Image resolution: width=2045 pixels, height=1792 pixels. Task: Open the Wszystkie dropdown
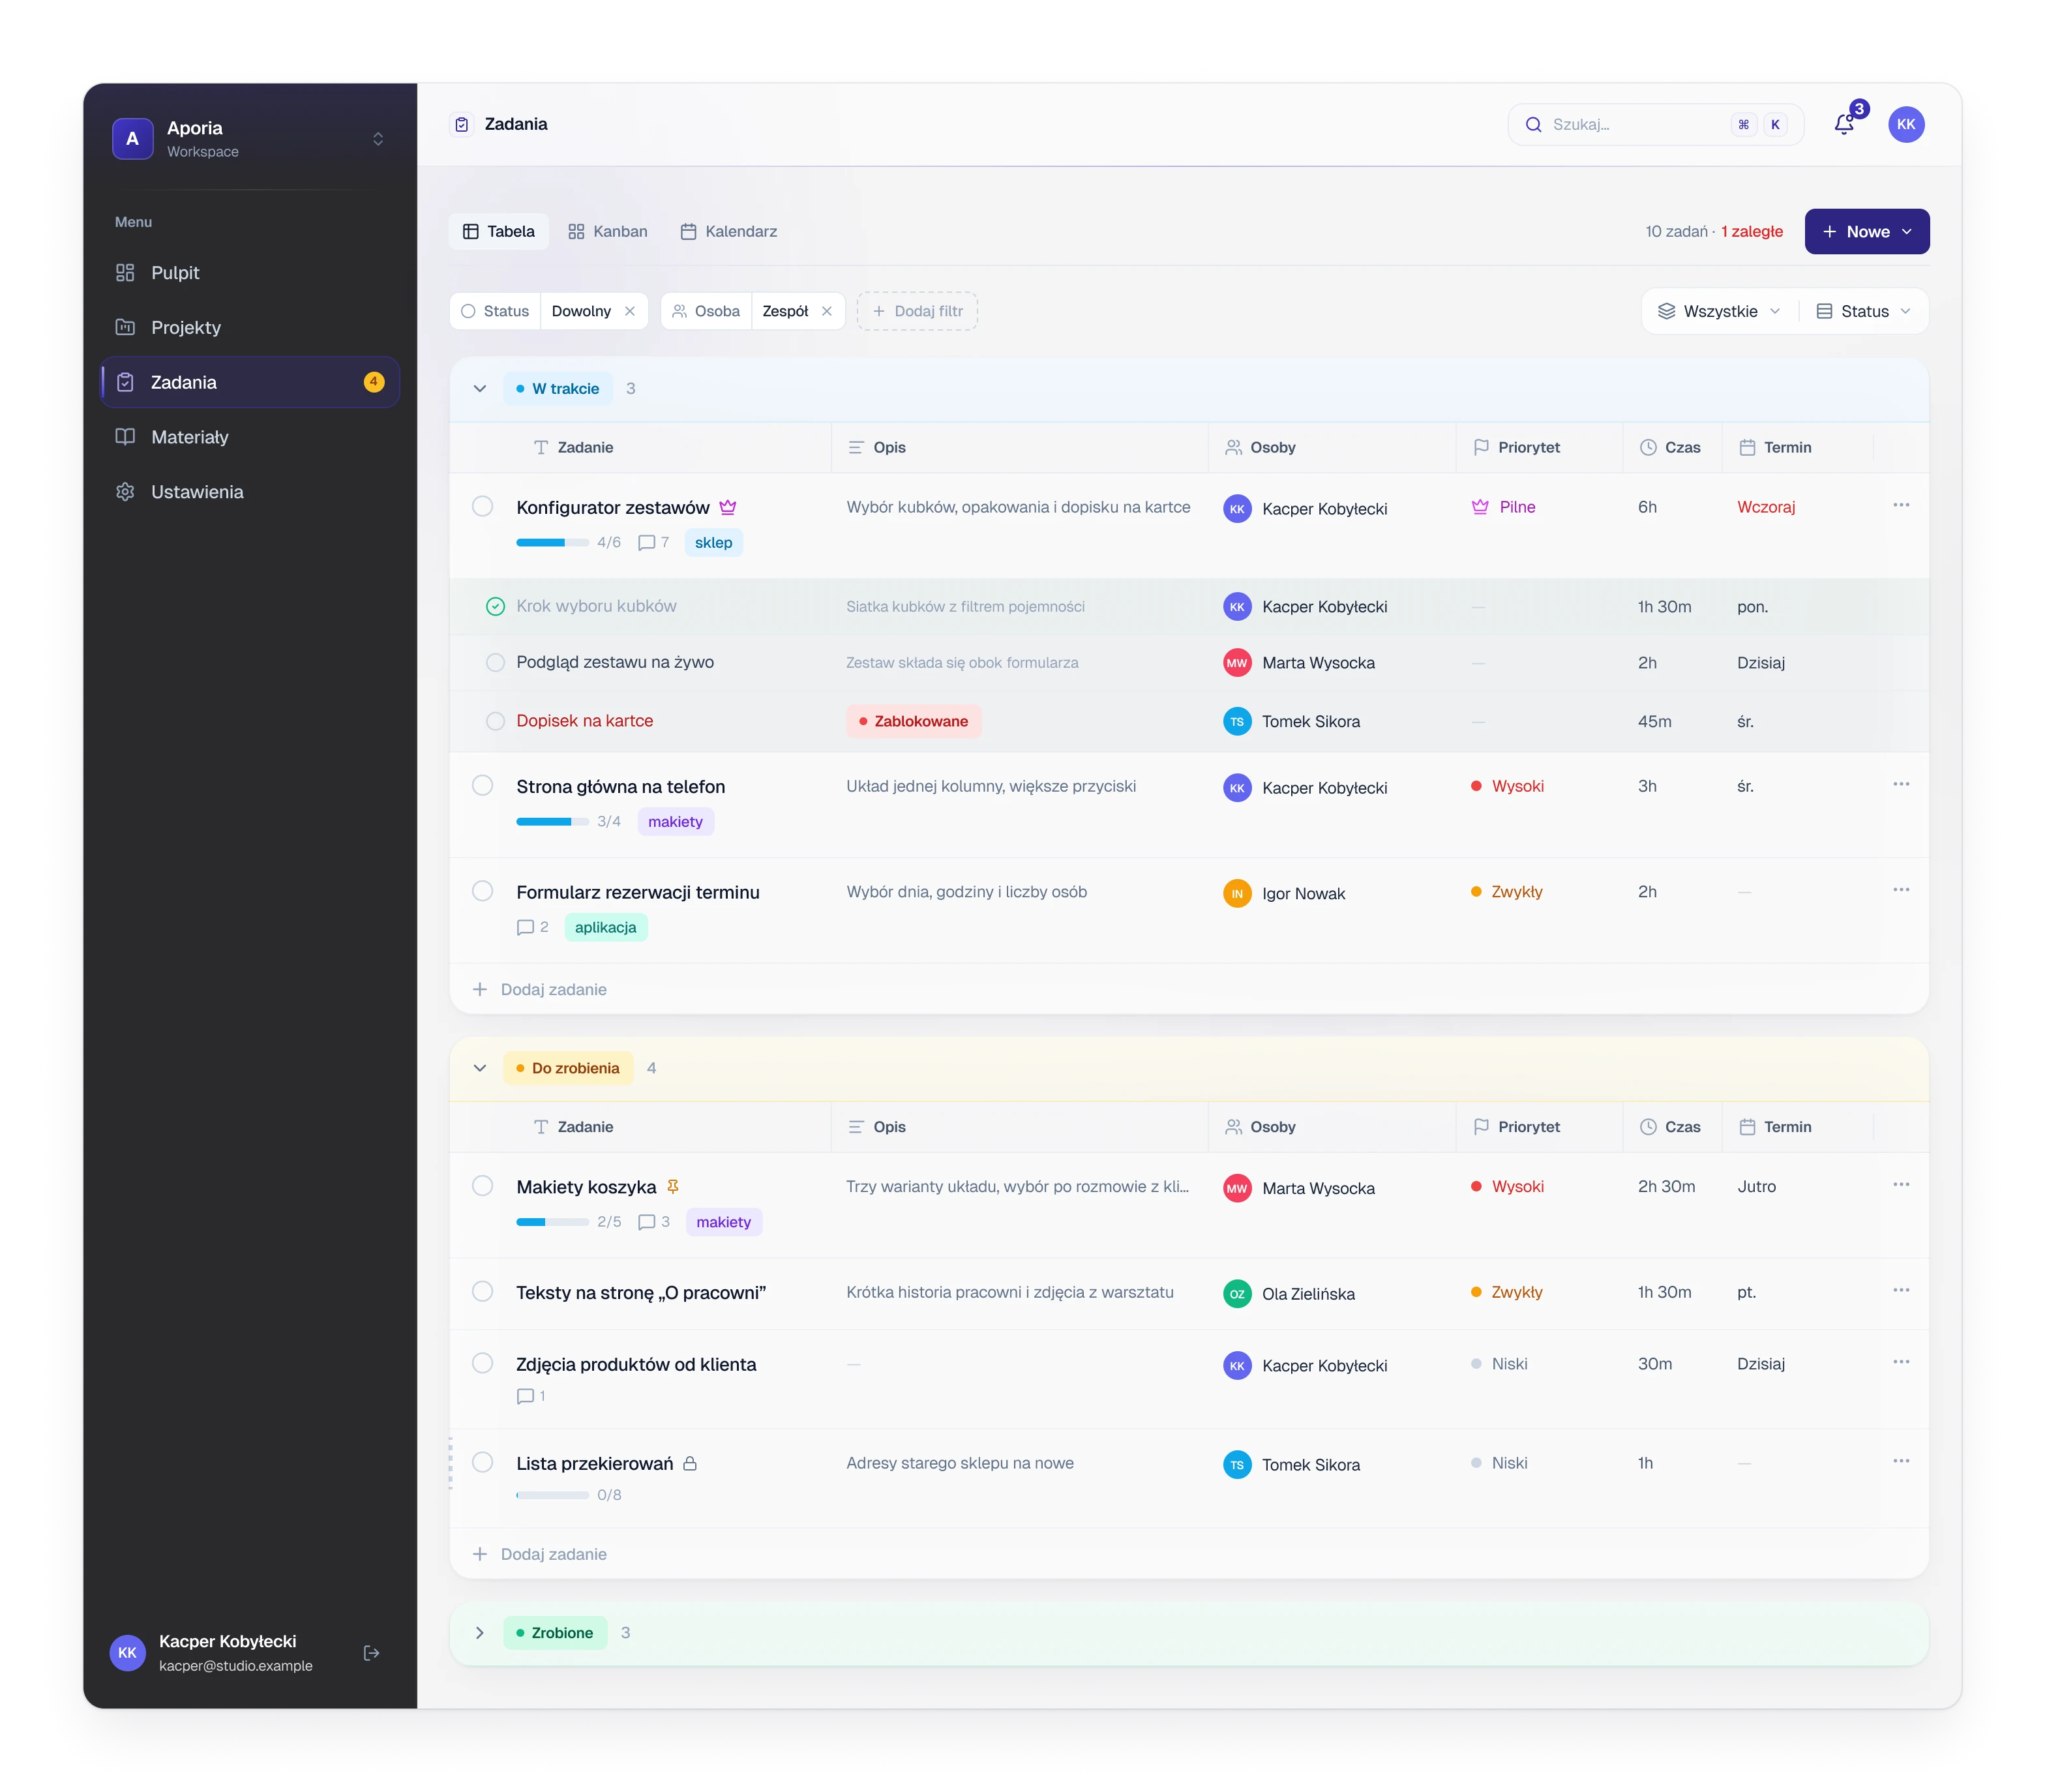click(1718, 311)
